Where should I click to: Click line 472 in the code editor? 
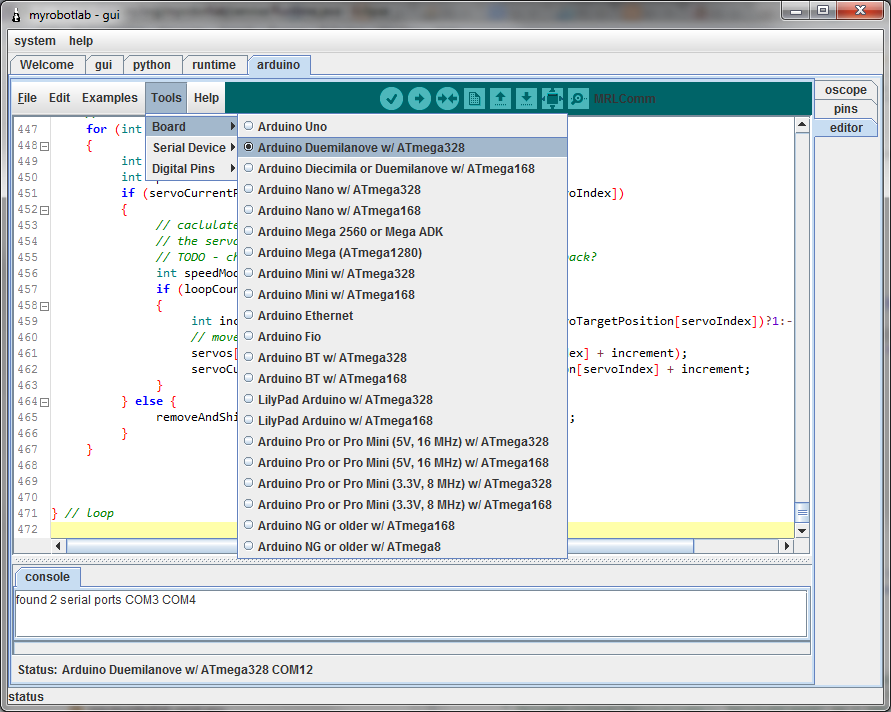(x=422, y=530)
